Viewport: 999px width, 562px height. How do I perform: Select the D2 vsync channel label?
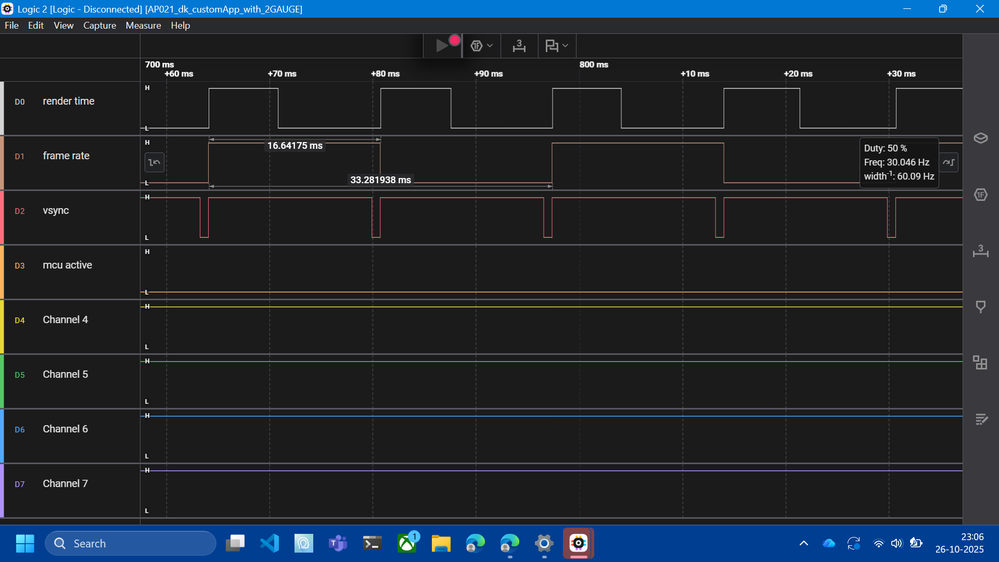[x=55, y=211]
